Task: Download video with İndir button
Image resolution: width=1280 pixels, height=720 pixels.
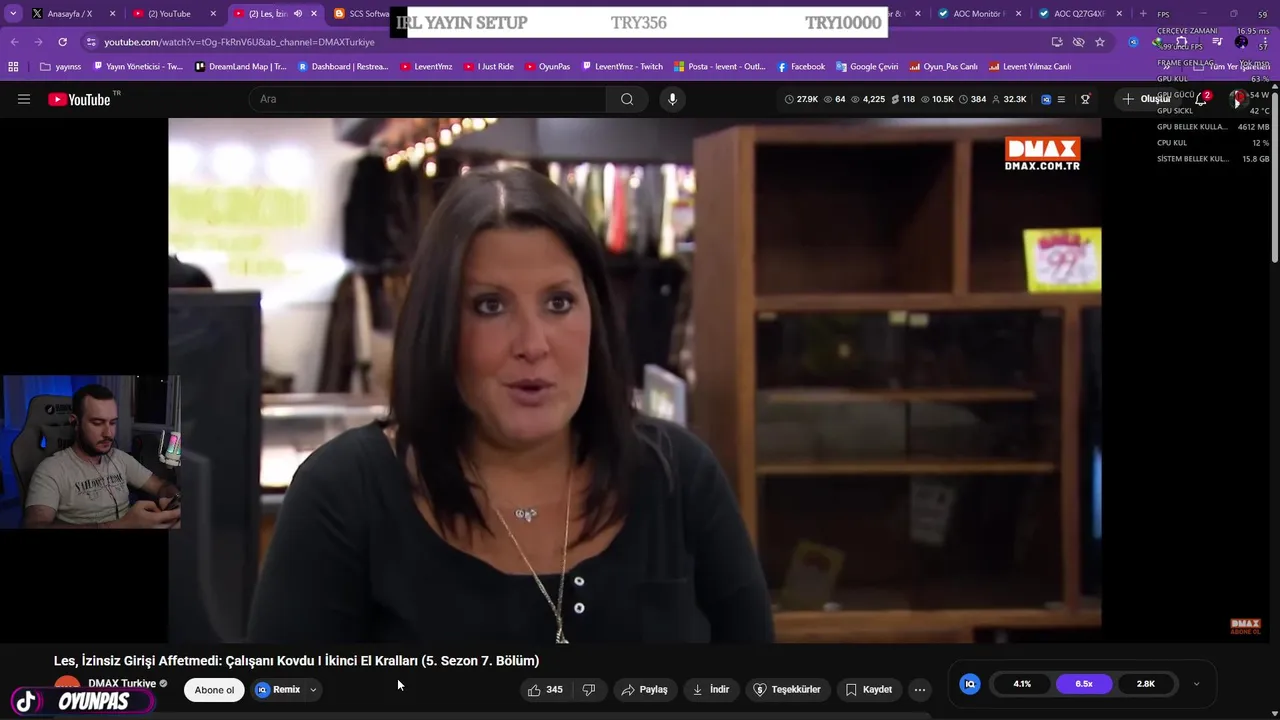Action: pos(711,690)
